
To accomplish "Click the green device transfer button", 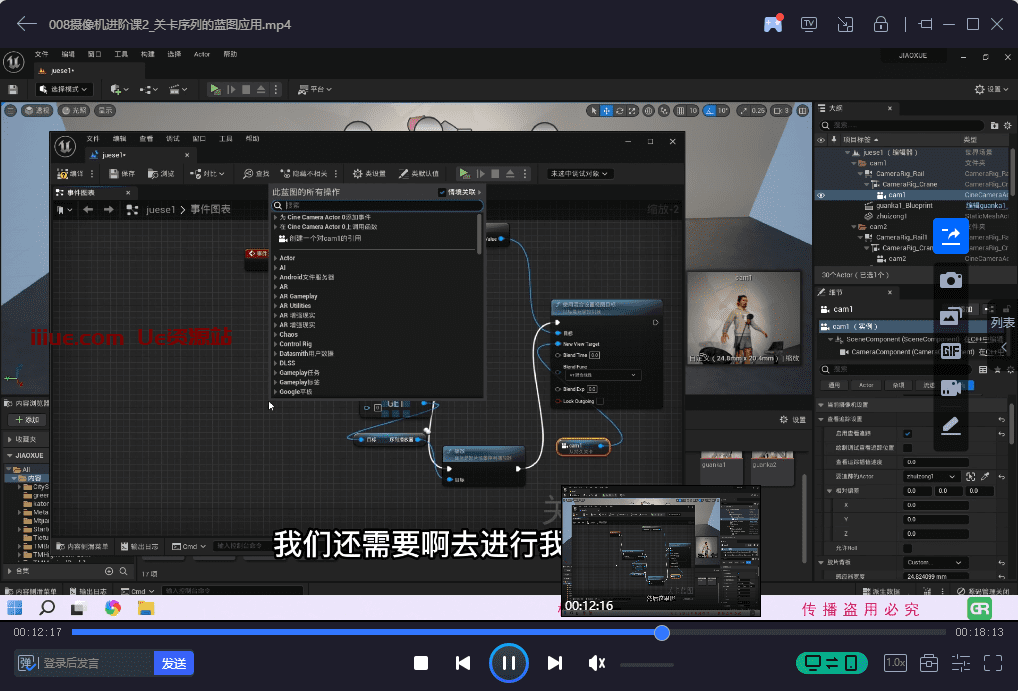I will pyautogui.click(x=831, y=663).
